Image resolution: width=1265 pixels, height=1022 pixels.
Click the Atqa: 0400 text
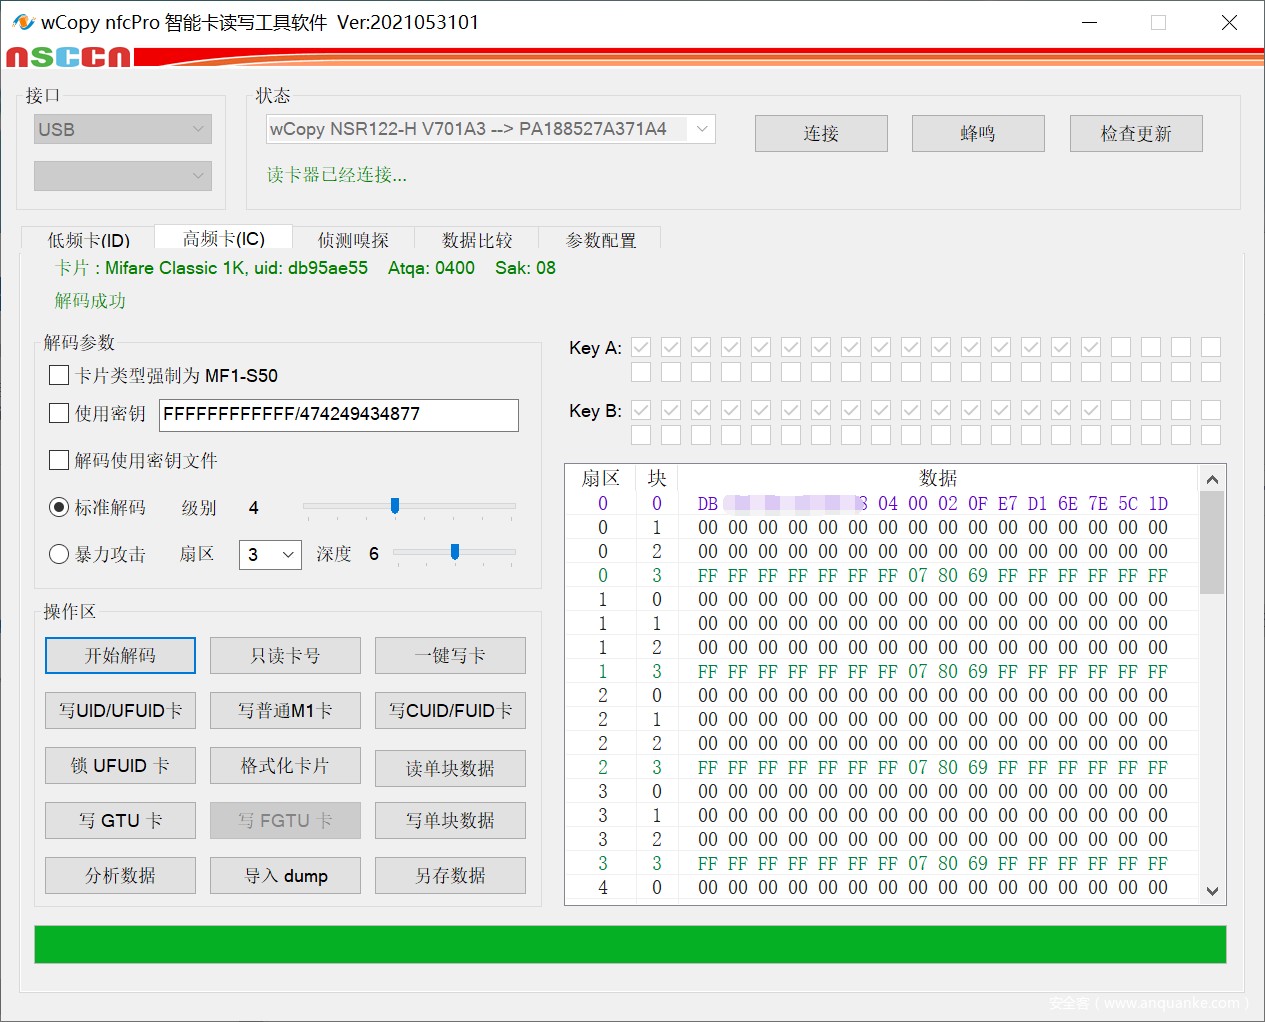click(x=431, y=268)
